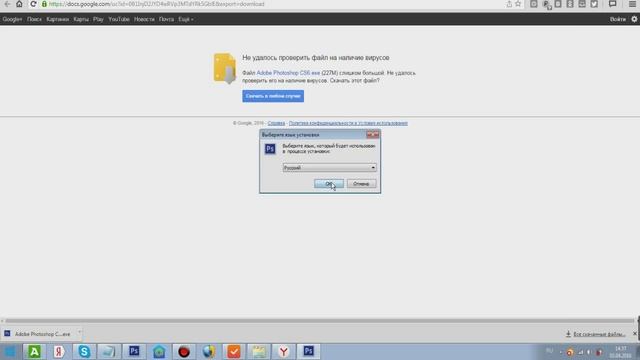
Task: Open the Adobe Photoshop CS6.exe file link
Action: pos(288,73)
